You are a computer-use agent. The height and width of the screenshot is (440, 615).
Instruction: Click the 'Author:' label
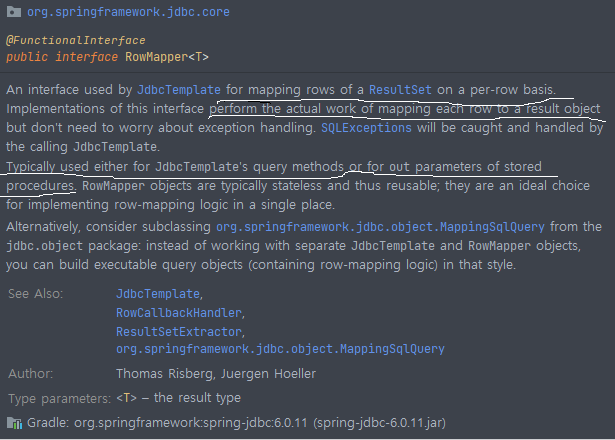point(31,373)
